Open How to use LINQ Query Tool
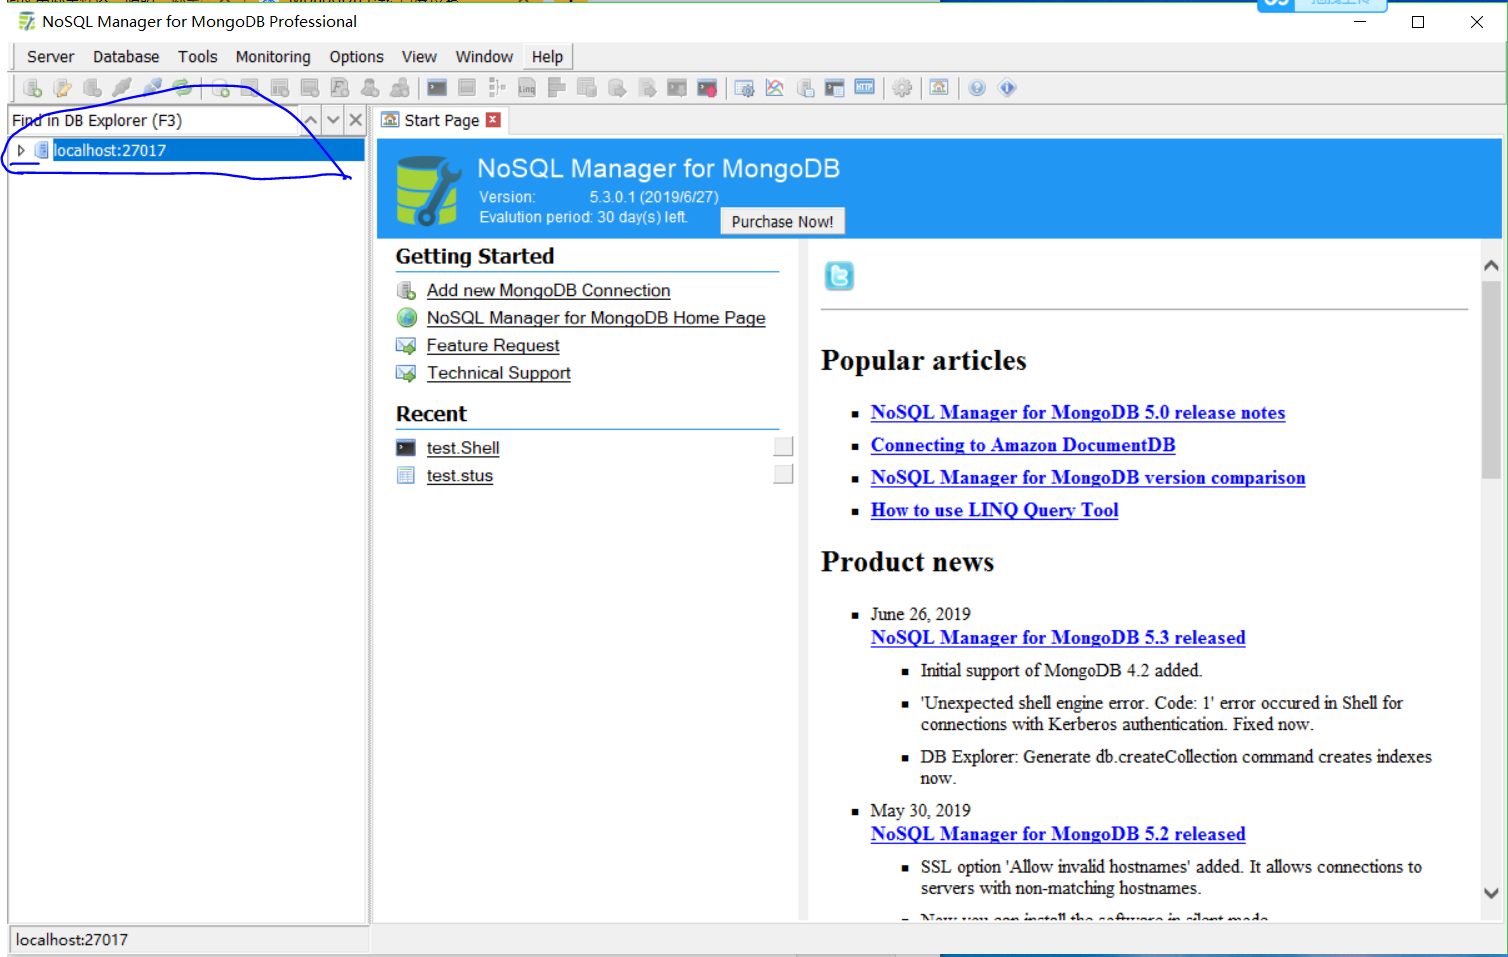1508x957 pixels. click(x=995, y=510)
